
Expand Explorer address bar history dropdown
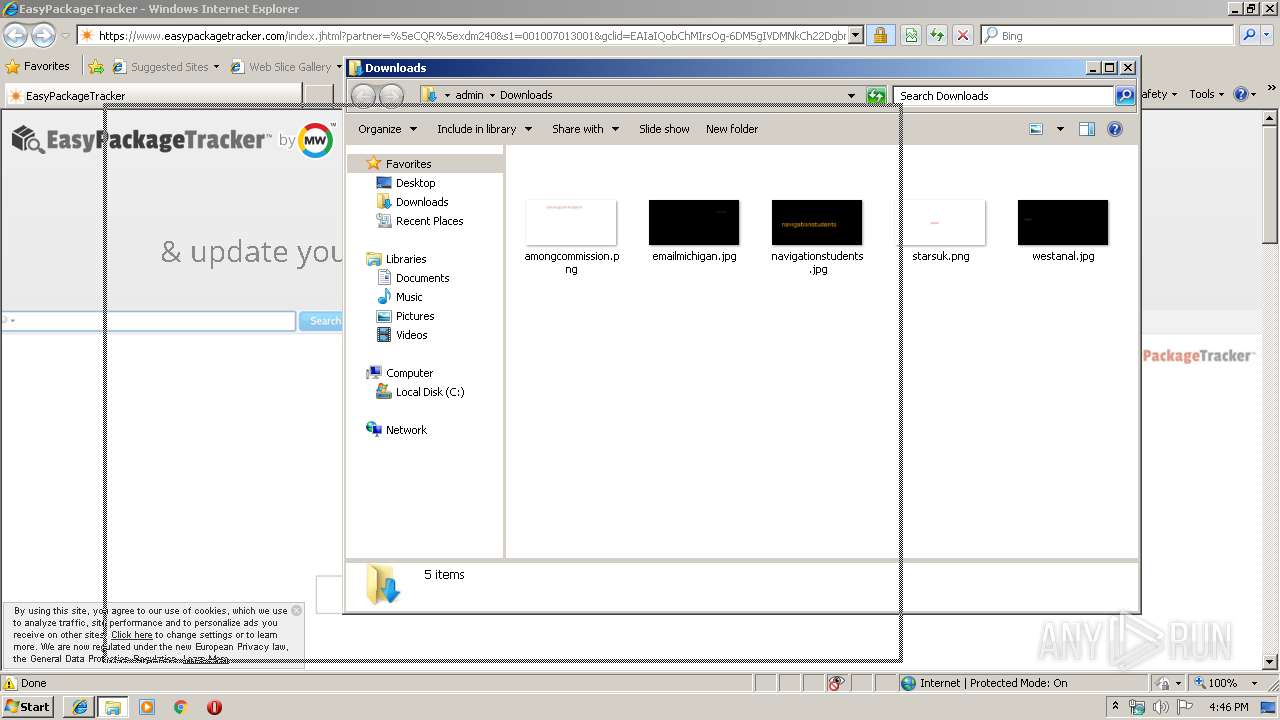pos(851,96)
